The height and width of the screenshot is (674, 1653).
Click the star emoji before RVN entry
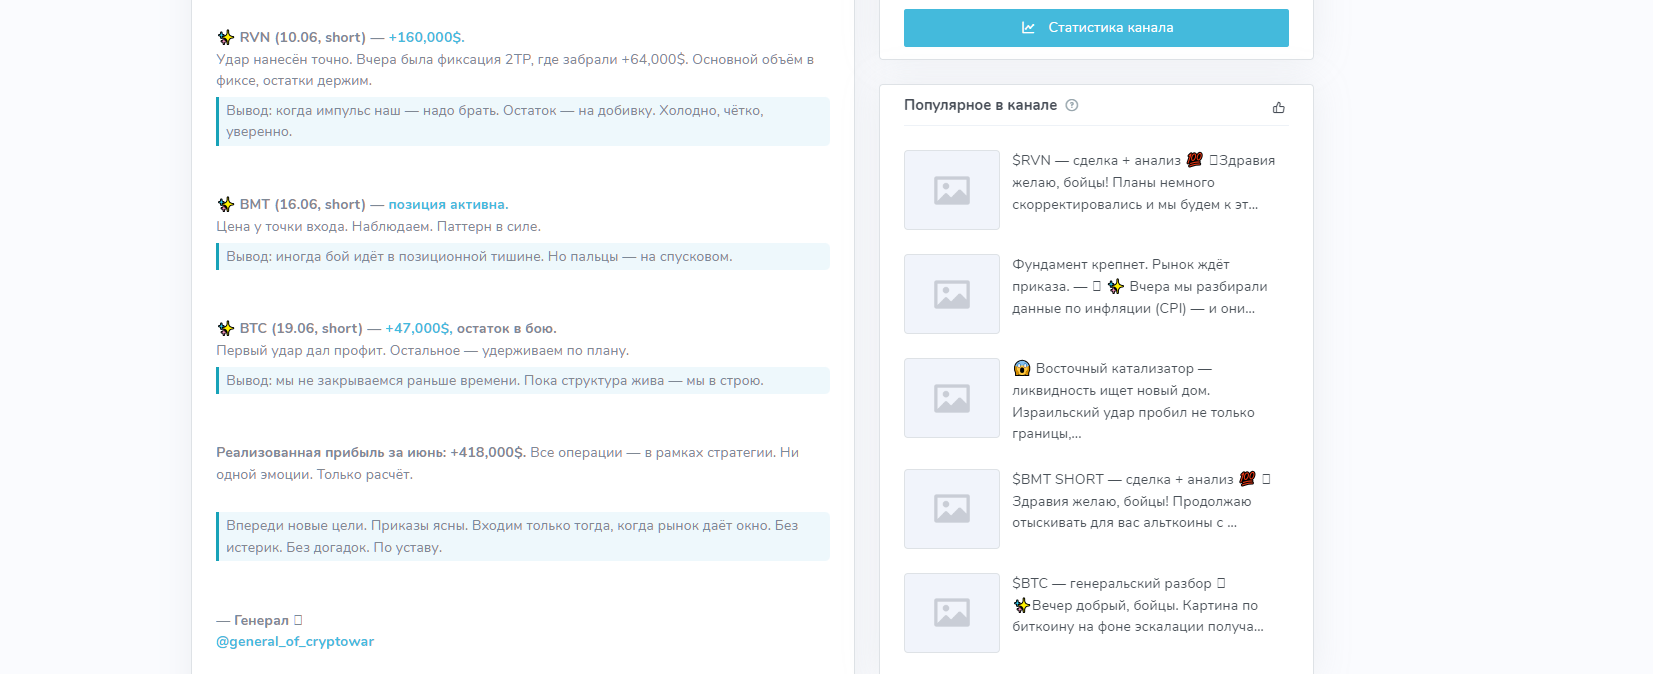pos(226,37)
